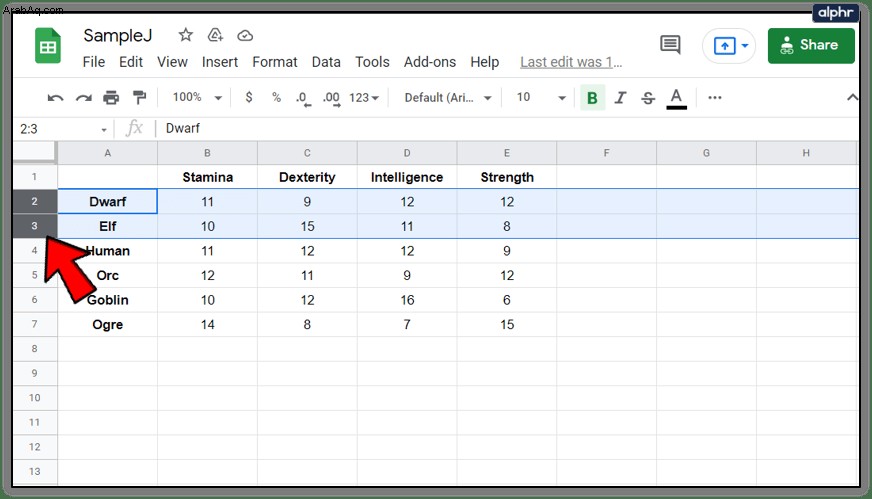The image size is (872, 499).
Task: Click the green Share button
Action: click(x=811, y=46)
